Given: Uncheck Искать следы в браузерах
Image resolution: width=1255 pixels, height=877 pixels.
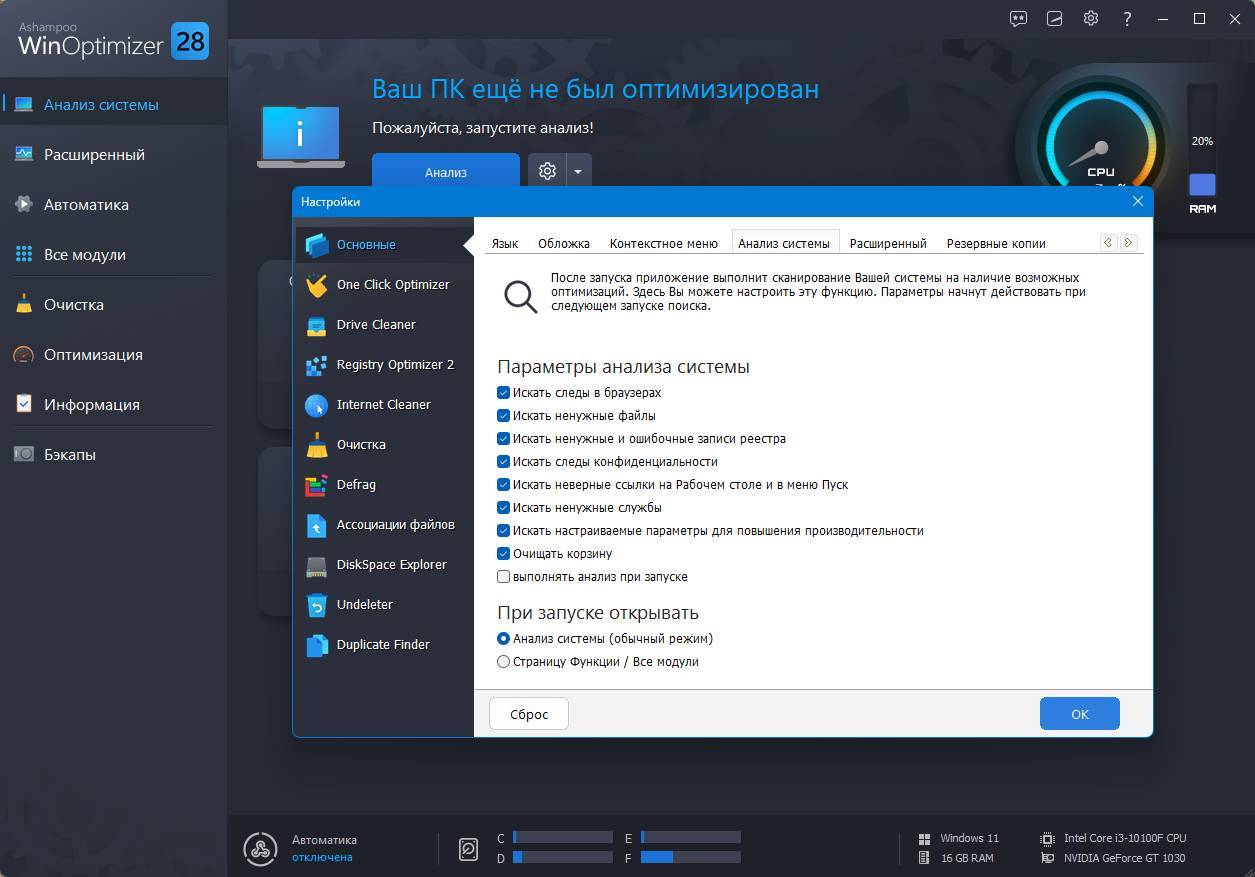Looking at the screenshot, I should 504,393.
